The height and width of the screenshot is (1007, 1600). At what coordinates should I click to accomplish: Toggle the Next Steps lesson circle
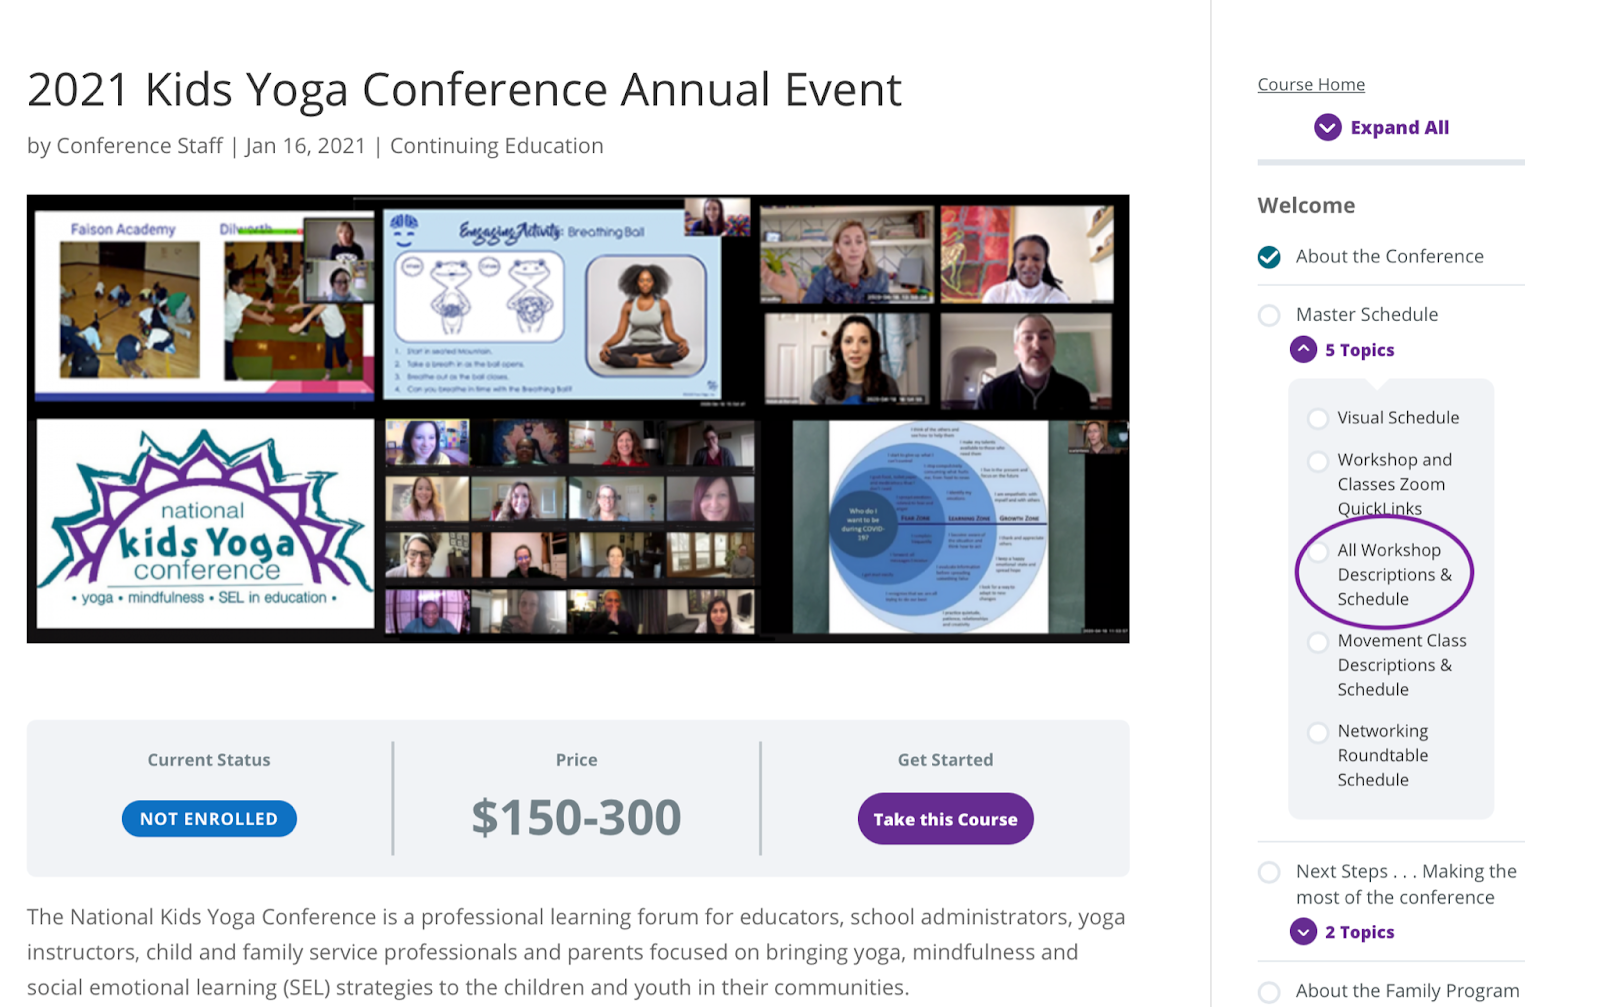(x=1269, y=872)
